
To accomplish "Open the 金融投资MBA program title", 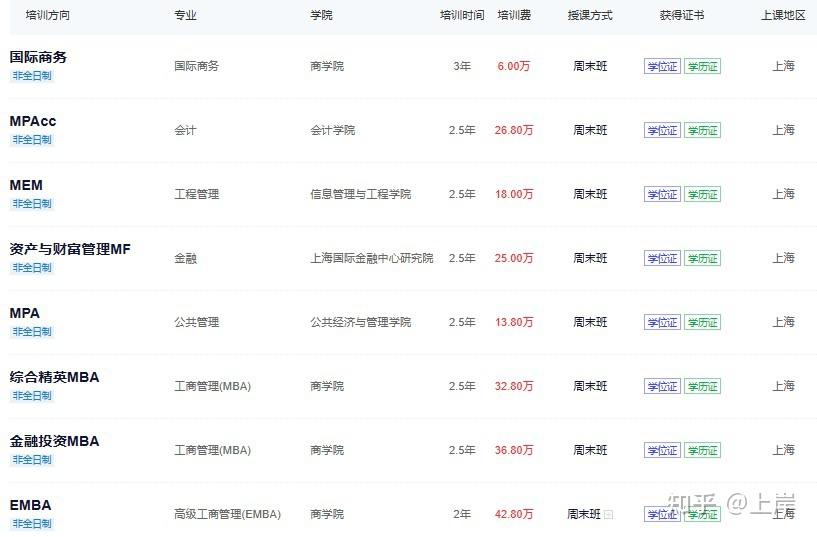I will pyautogui.click(x=54, y=441).
